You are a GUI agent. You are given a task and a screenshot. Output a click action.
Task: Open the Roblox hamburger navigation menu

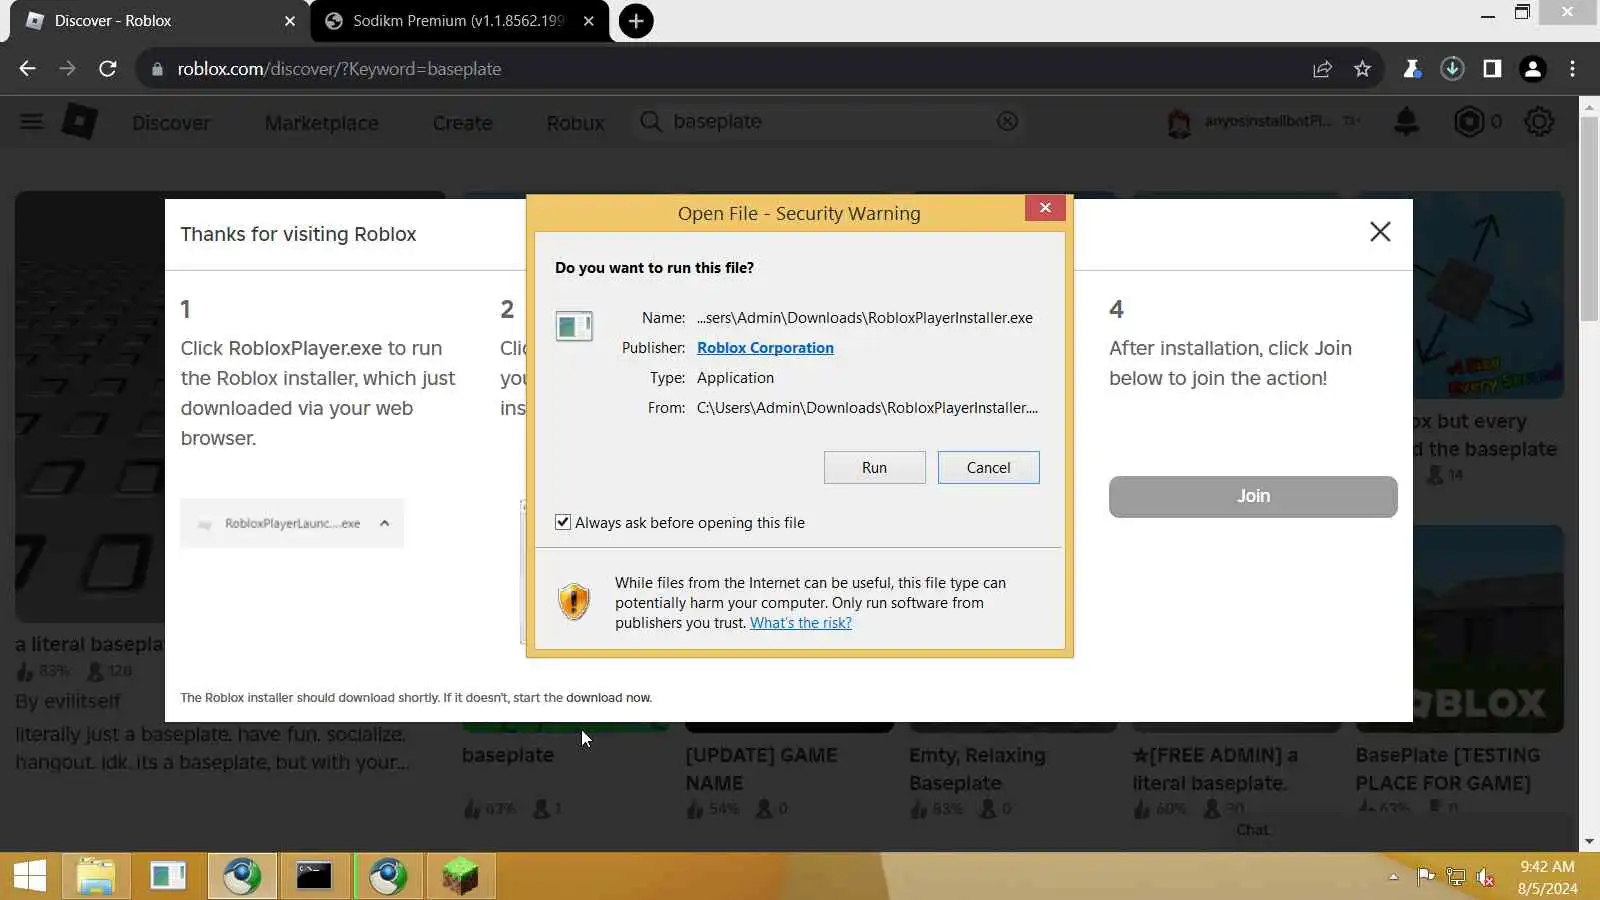coord(31,122)
